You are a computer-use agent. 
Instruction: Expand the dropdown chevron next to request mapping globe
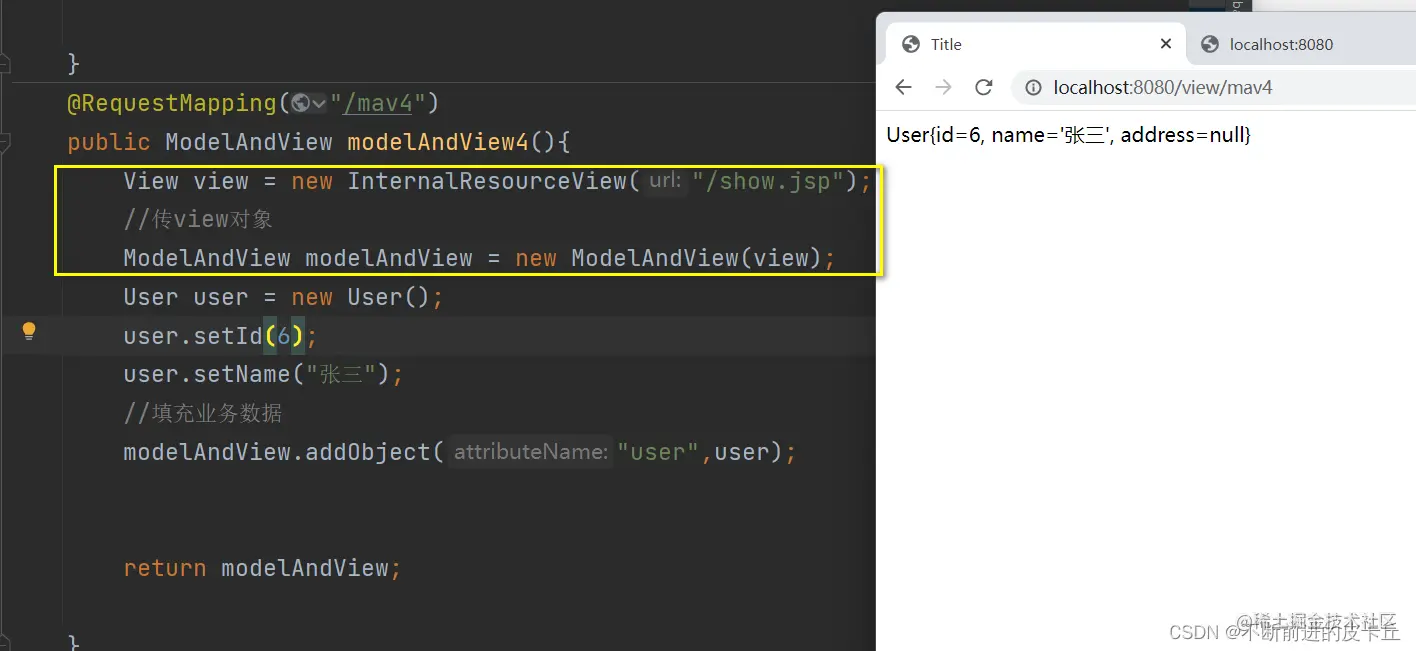319,104
